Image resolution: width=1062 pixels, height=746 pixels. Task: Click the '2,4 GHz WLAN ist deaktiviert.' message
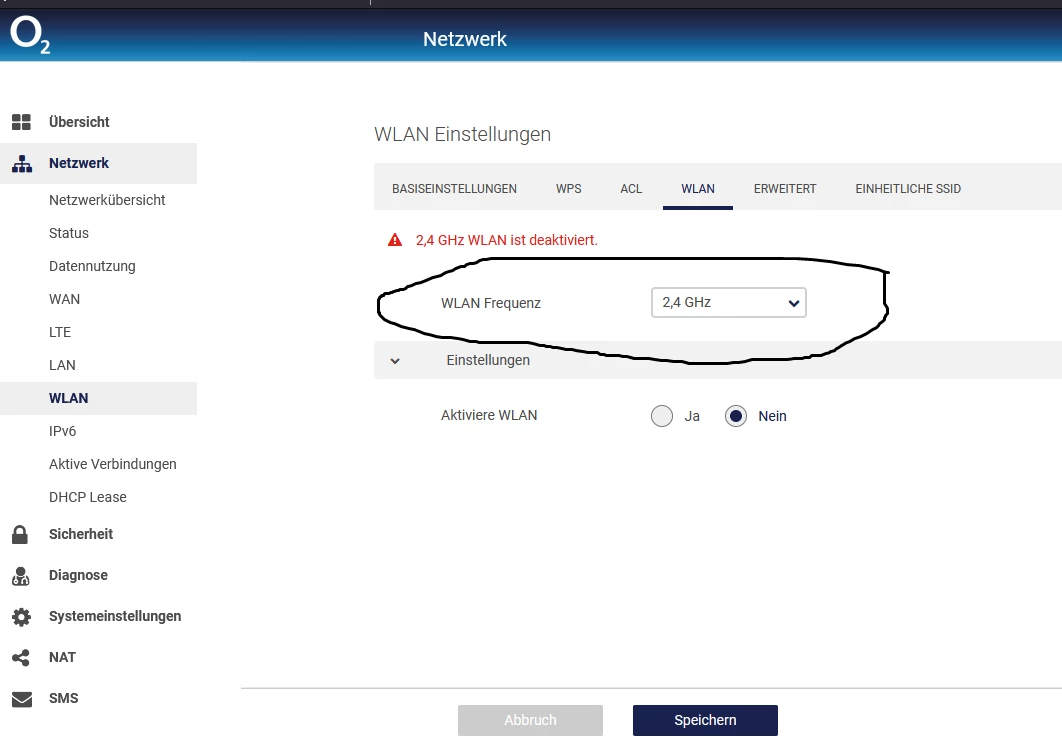coord(507,240)
